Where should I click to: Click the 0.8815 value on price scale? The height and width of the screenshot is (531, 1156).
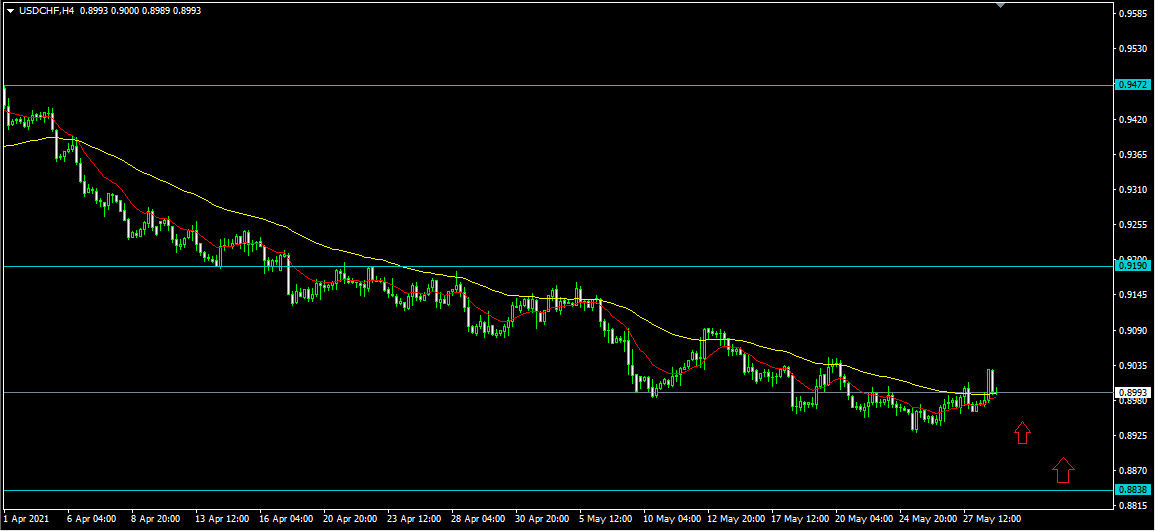[x=1133, y=506]
